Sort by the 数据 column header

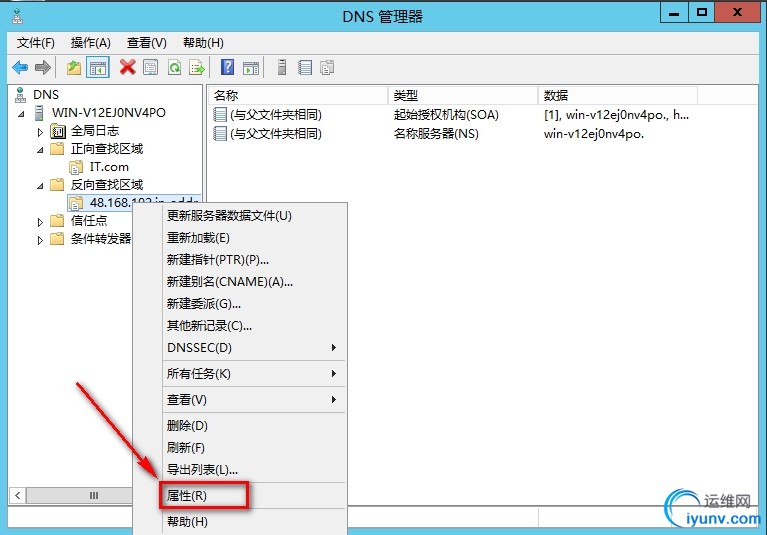point(618,95)
